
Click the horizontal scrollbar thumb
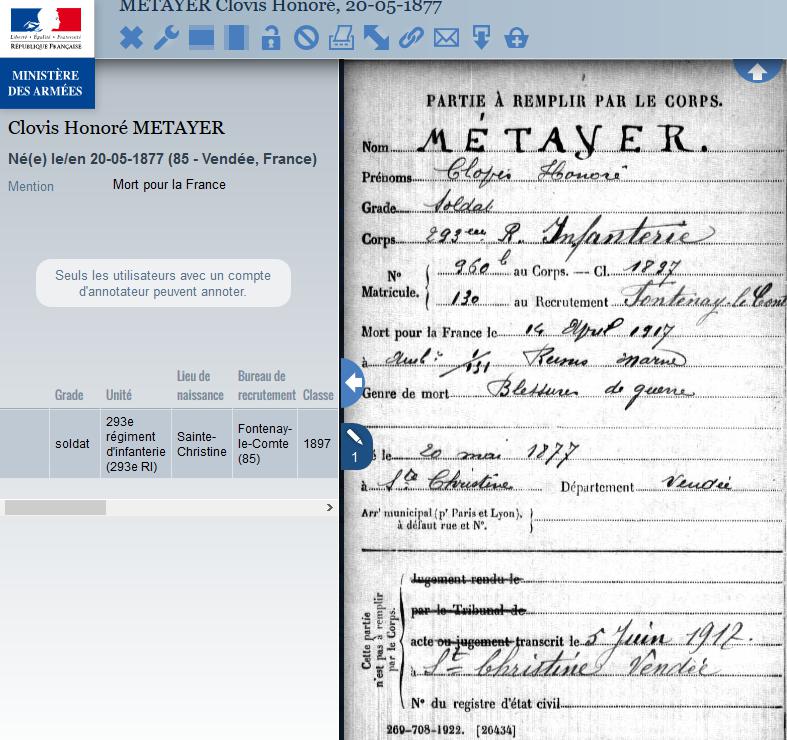click(55, 508)
